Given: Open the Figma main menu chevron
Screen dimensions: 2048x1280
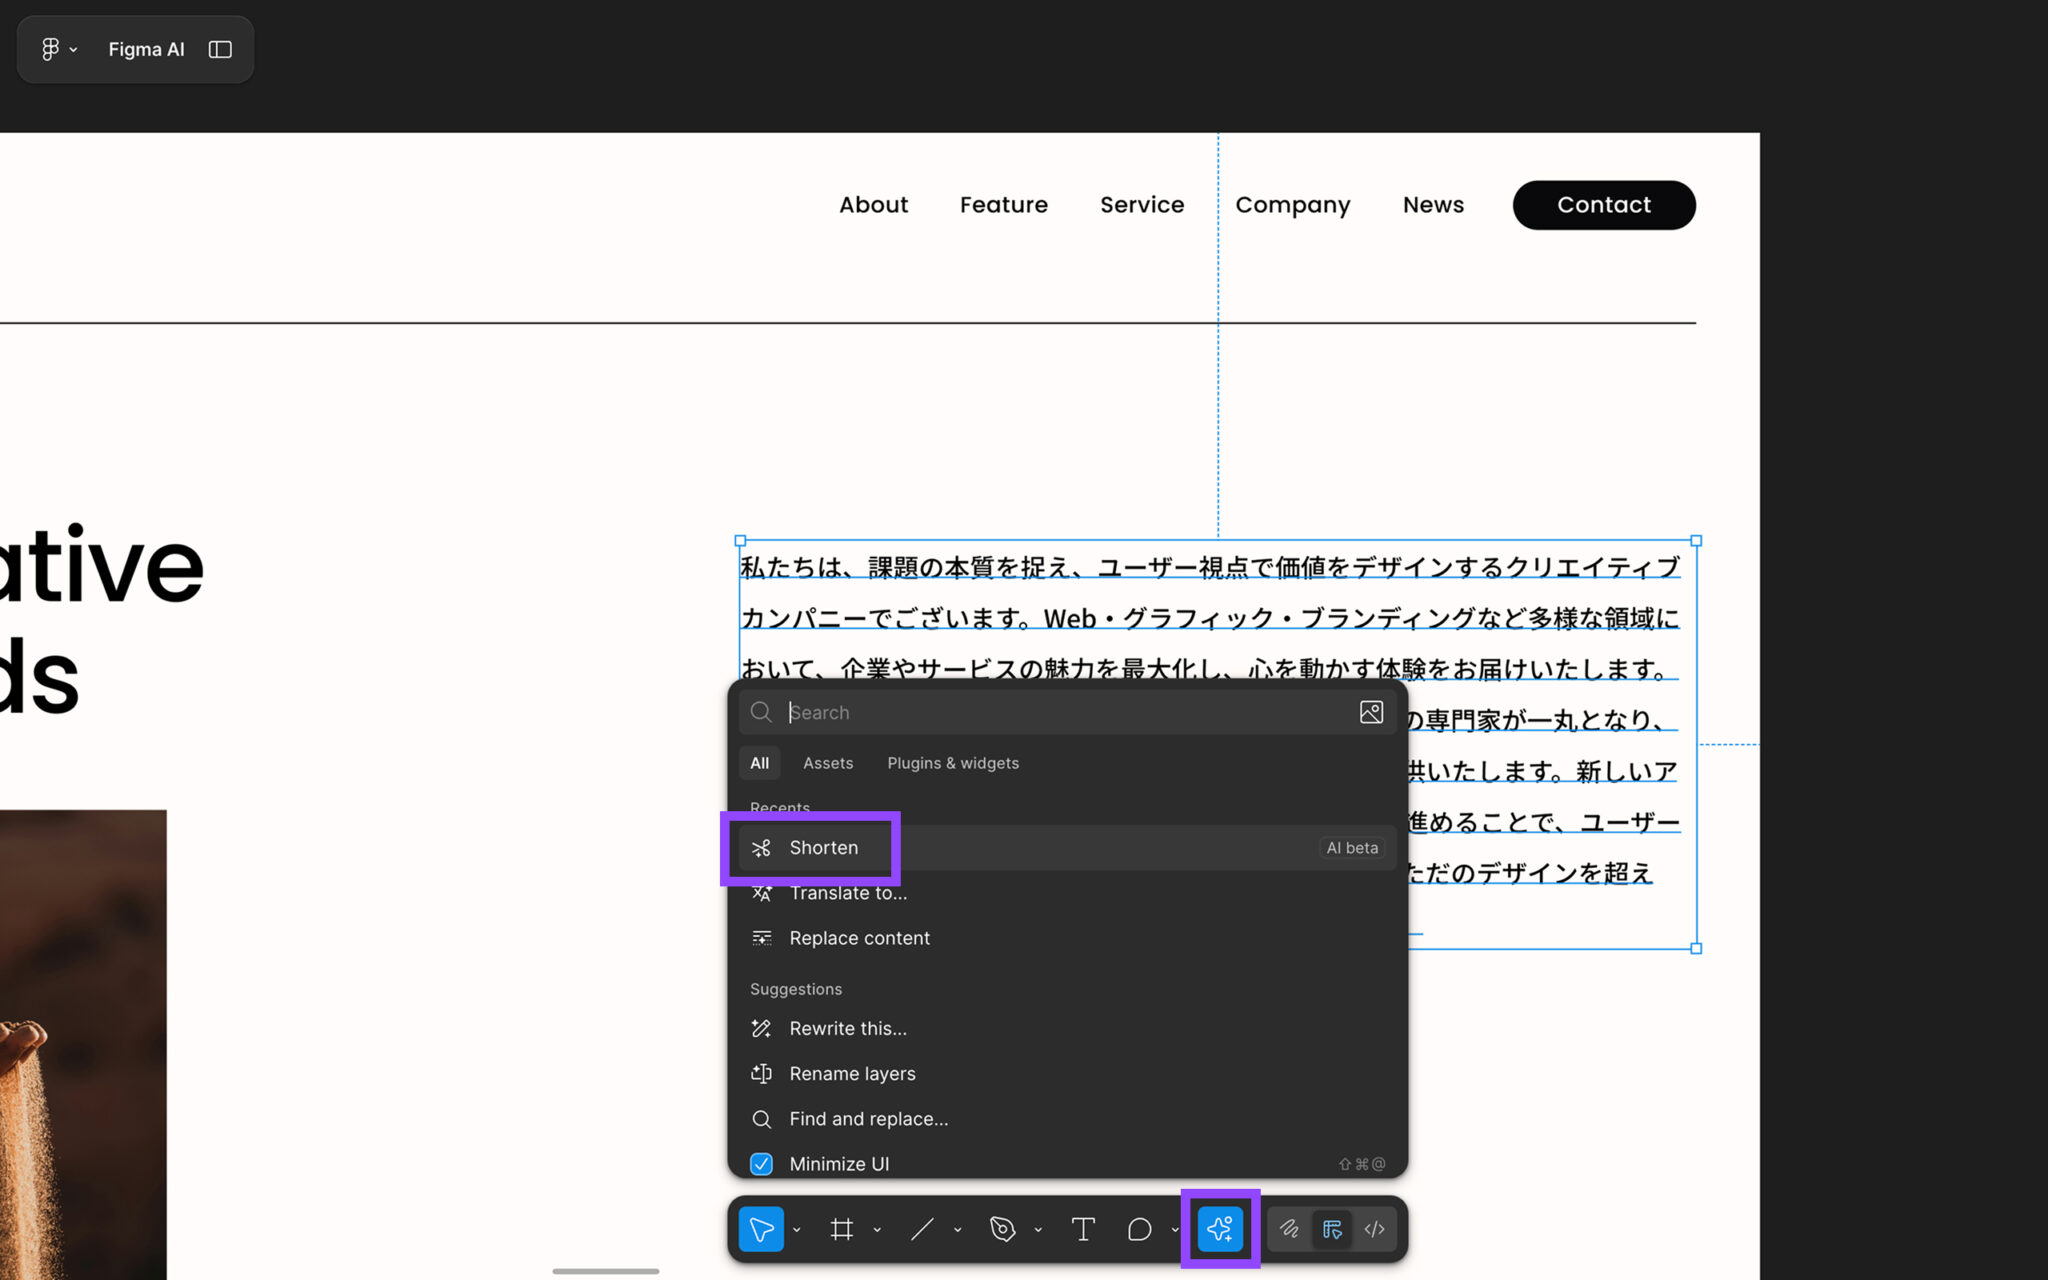Looking at the screenshot, I should [73, 49].
